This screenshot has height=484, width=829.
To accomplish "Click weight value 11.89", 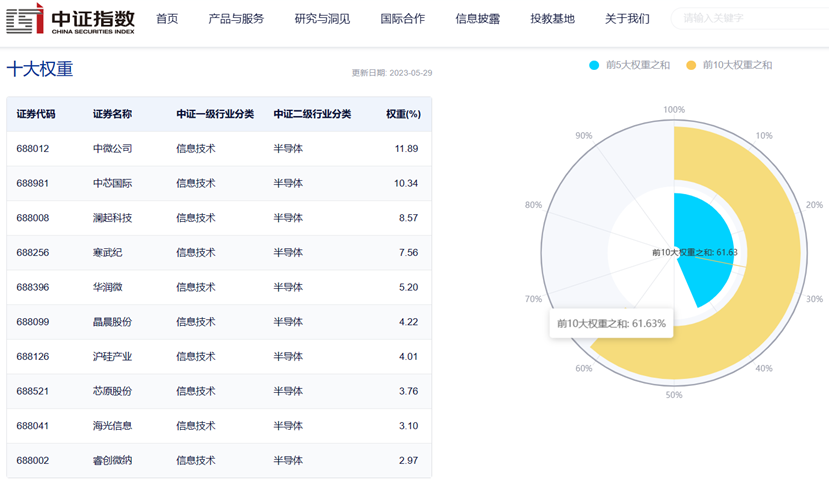I will (x=407, y=149).
